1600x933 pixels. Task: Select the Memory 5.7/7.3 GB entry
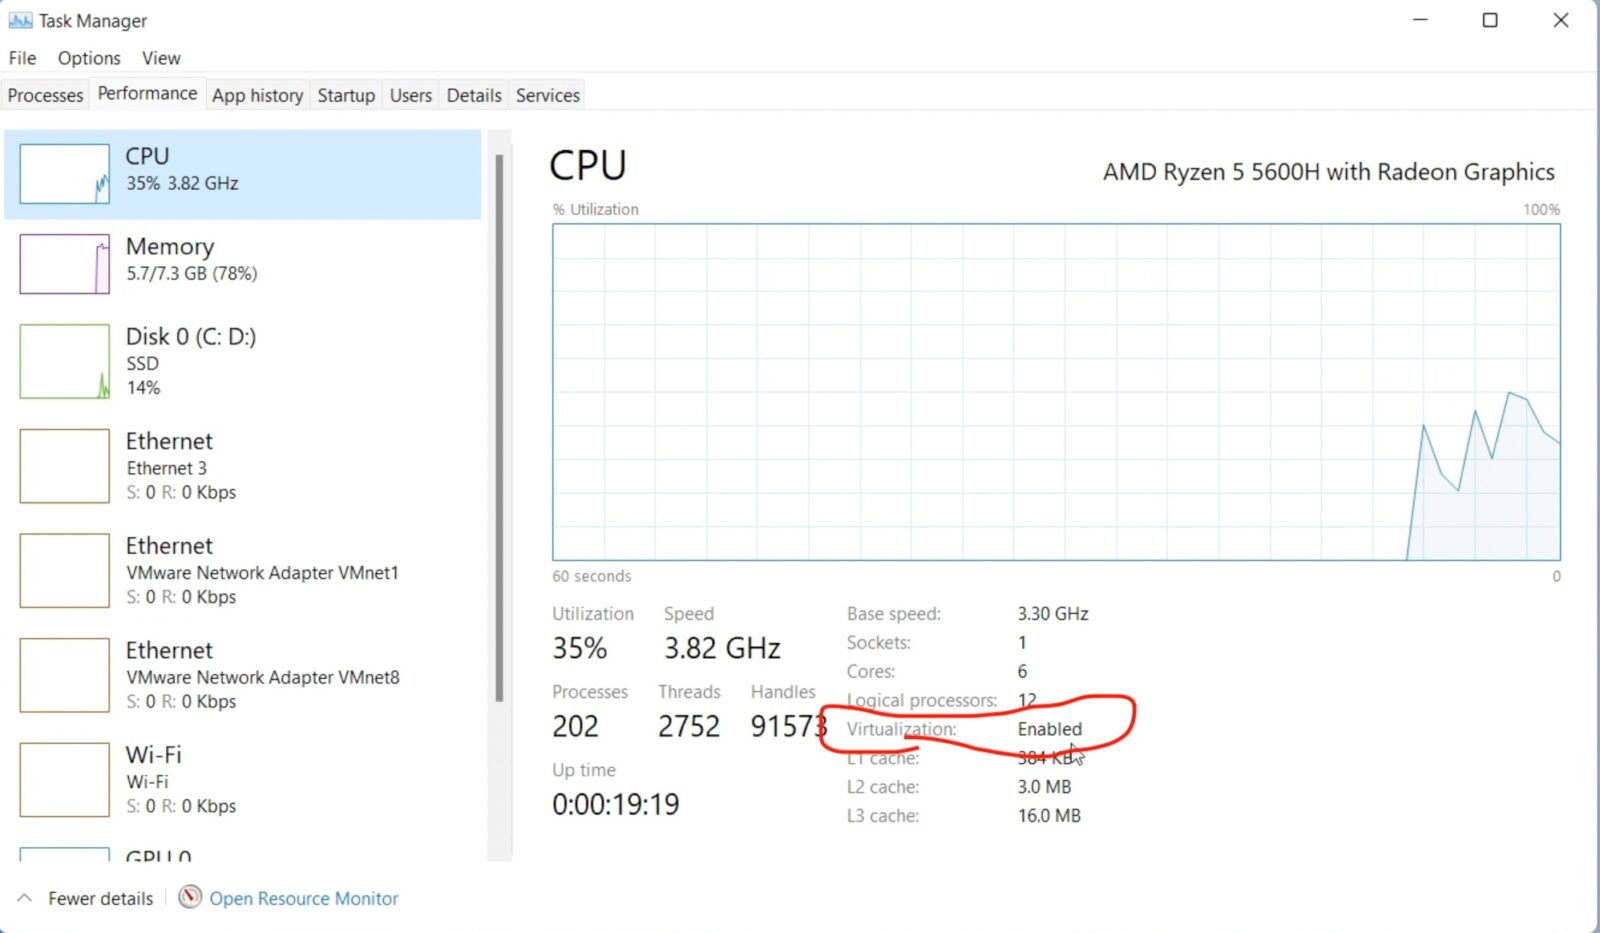[x=242, y=264]
